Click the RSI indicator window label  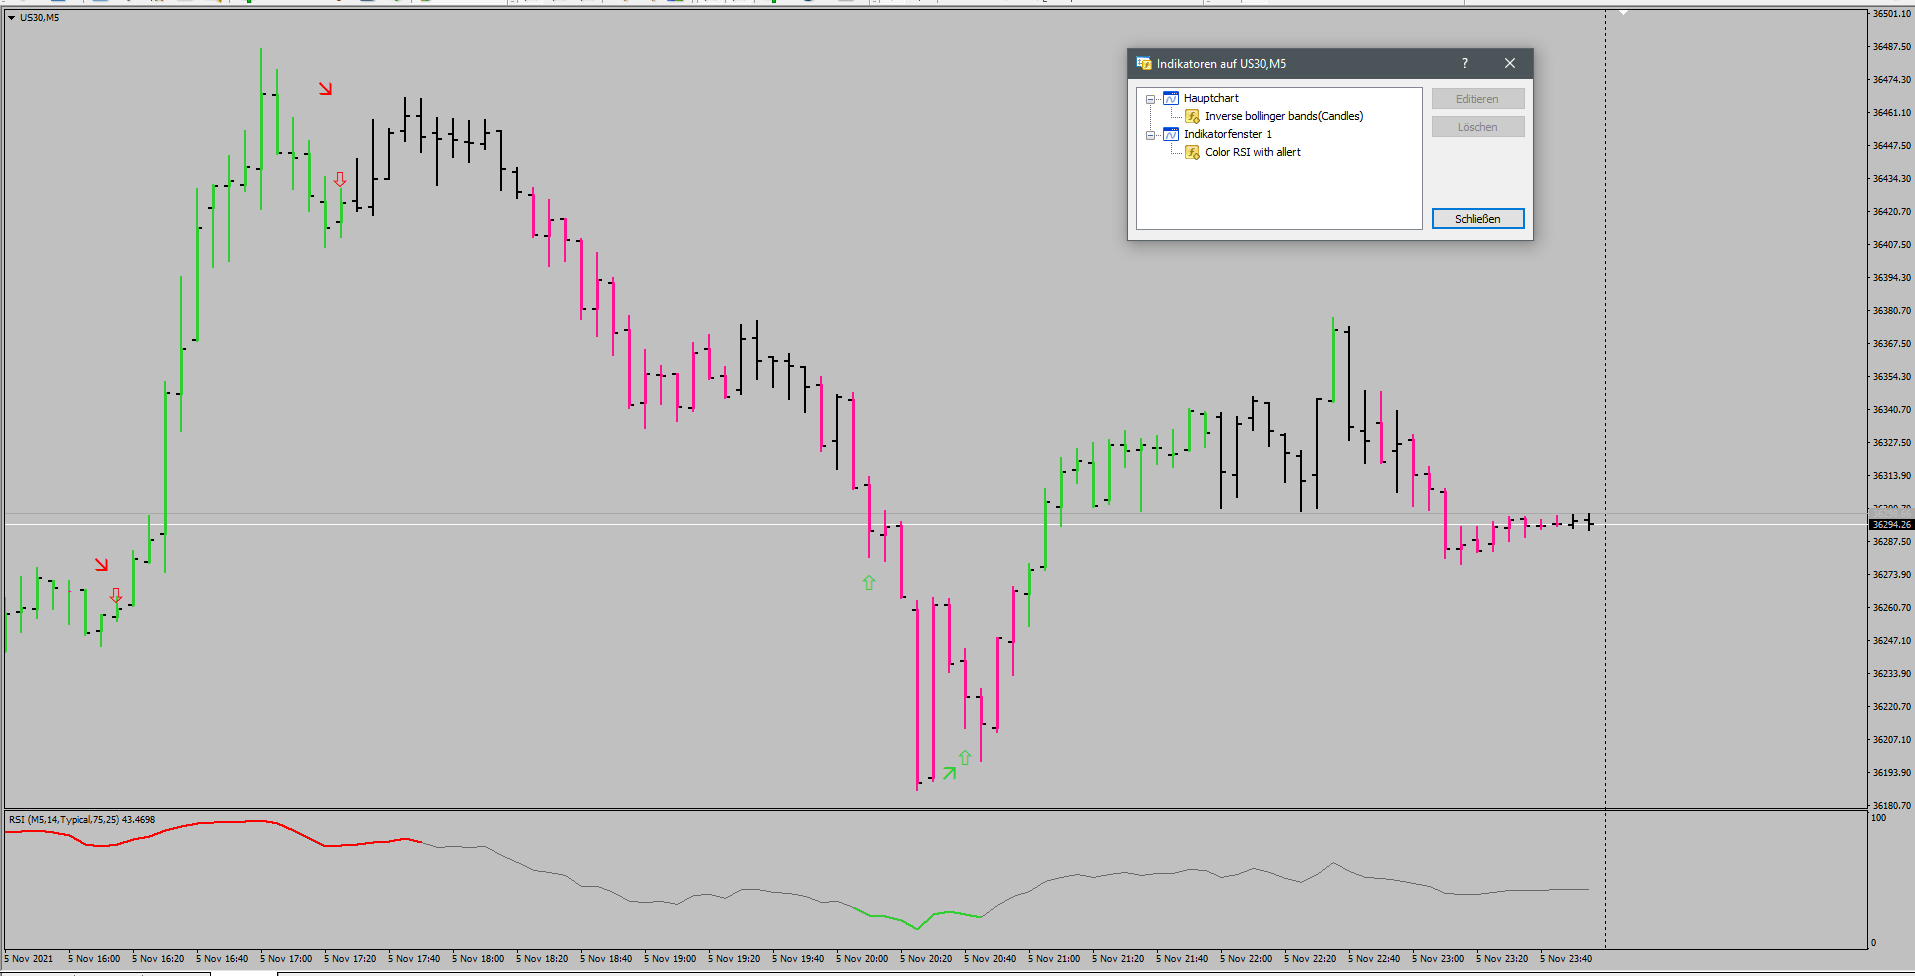pos(82,820)
